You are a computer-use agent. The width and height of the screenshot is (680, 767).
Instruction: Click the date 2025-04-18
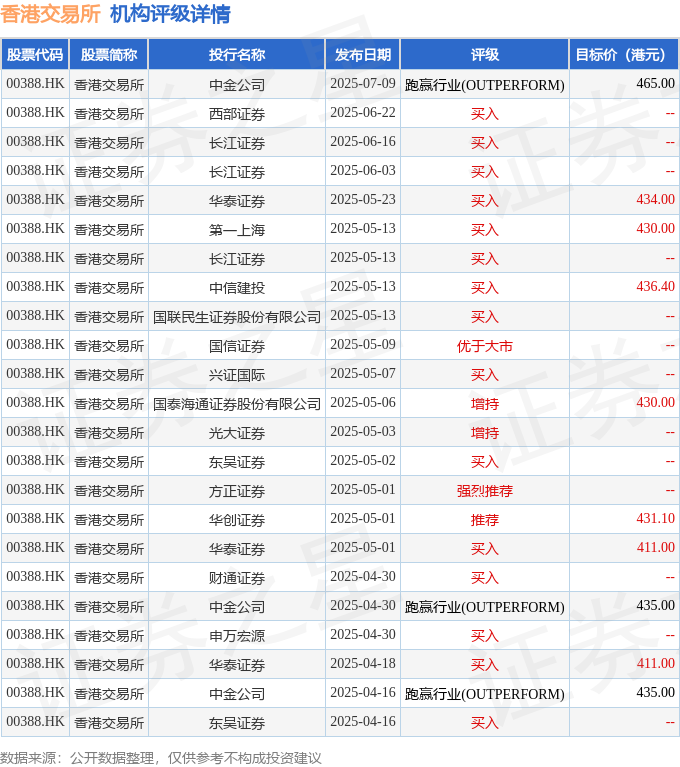(363, 663)
